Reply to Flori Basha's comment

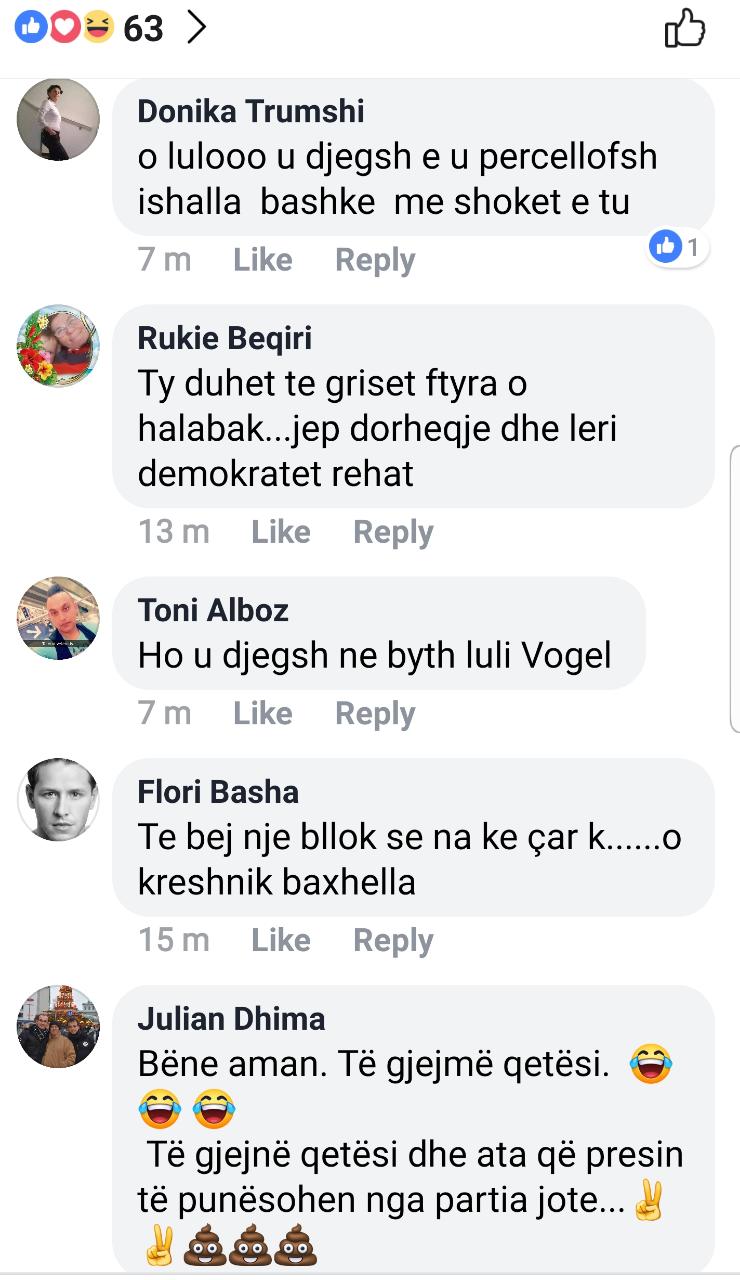pos(393,940)
